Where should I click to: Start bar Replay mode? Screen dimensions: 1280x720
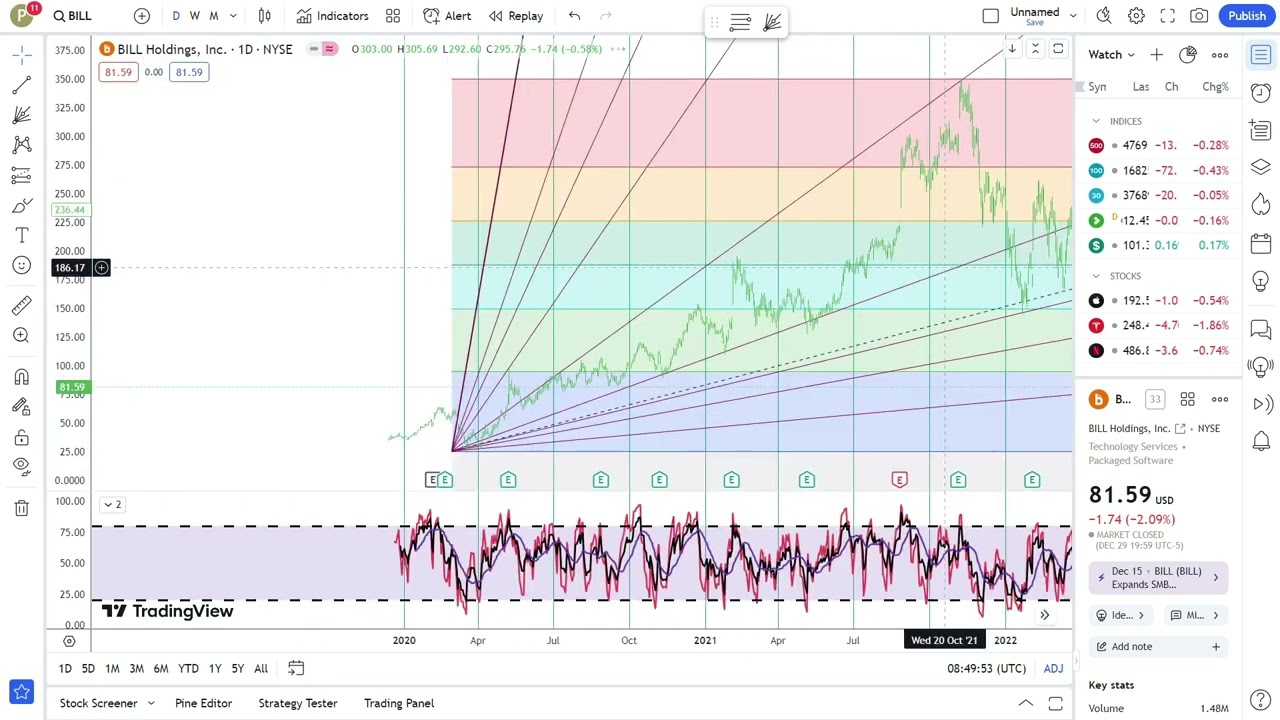pos(516,16)
